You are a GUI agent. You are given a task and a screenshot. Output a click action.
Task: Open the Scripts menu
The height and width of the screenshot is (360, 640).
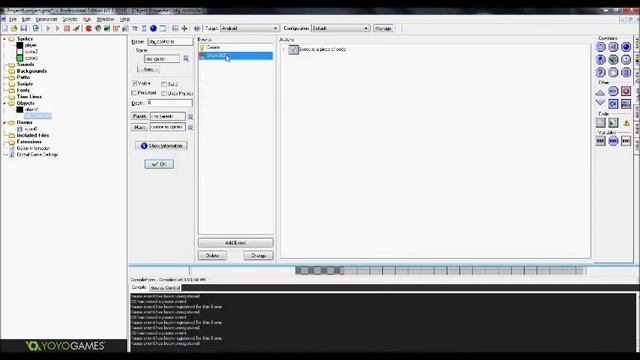click(x=70, y=19)
